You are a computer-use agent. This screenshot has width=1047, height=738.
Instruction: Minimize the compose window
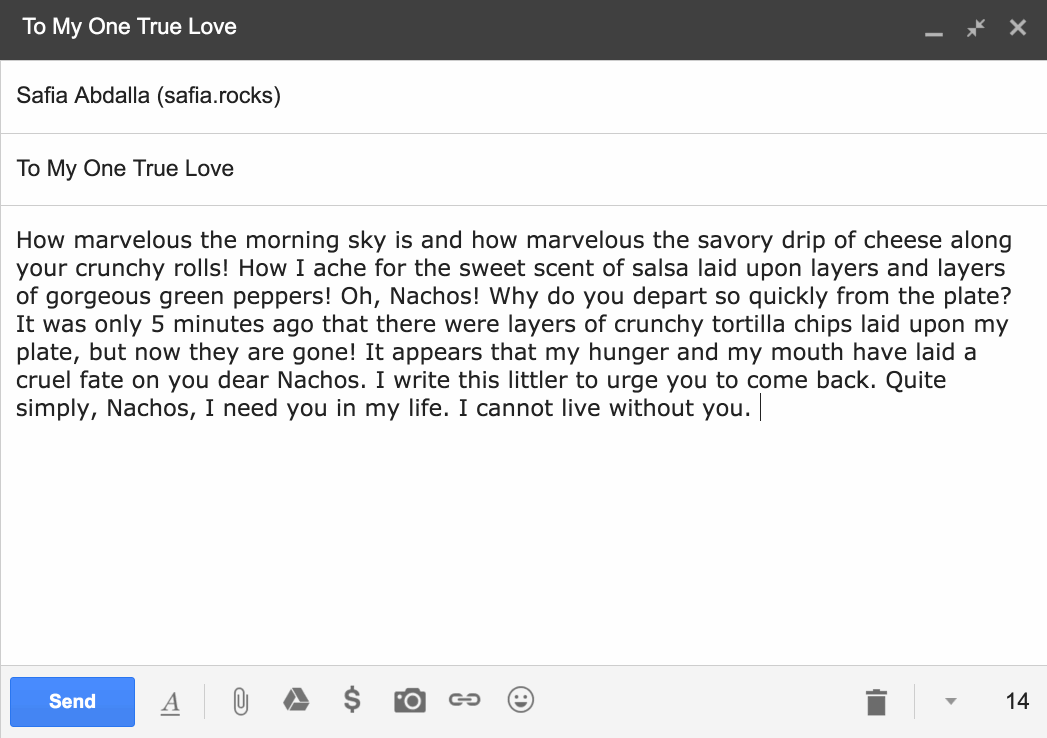933,32
